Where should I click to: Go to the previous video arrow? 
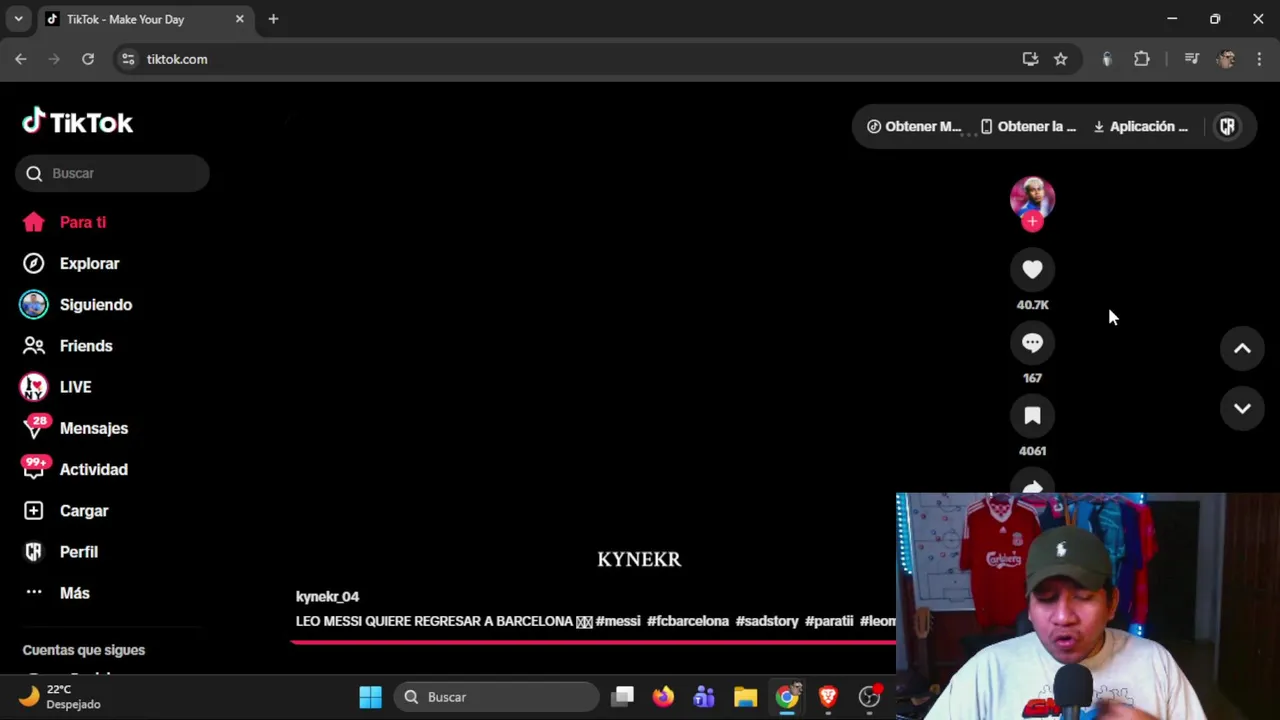pos(1242,348)
